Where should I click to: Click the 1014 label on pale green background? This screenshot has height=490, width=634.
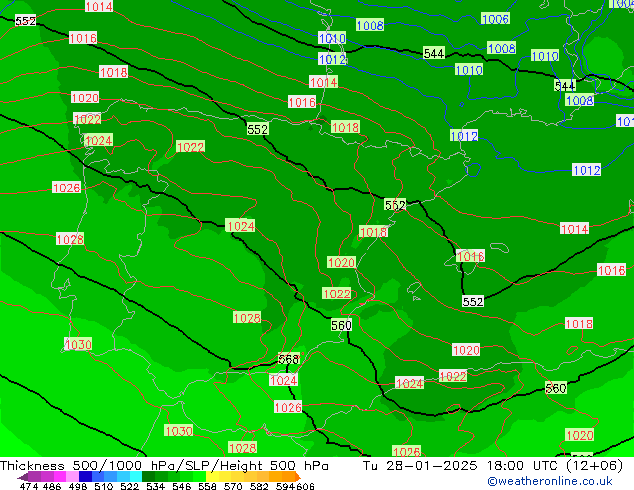pos(323,82)
